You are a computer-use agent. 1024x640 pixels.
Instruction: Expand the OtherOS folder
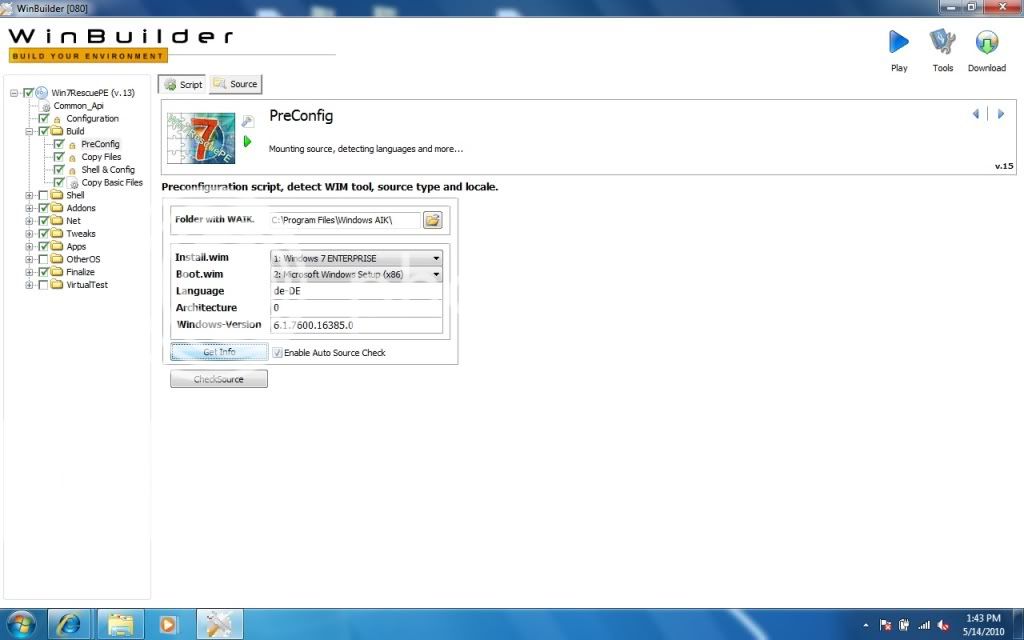[x=29, y=259]
